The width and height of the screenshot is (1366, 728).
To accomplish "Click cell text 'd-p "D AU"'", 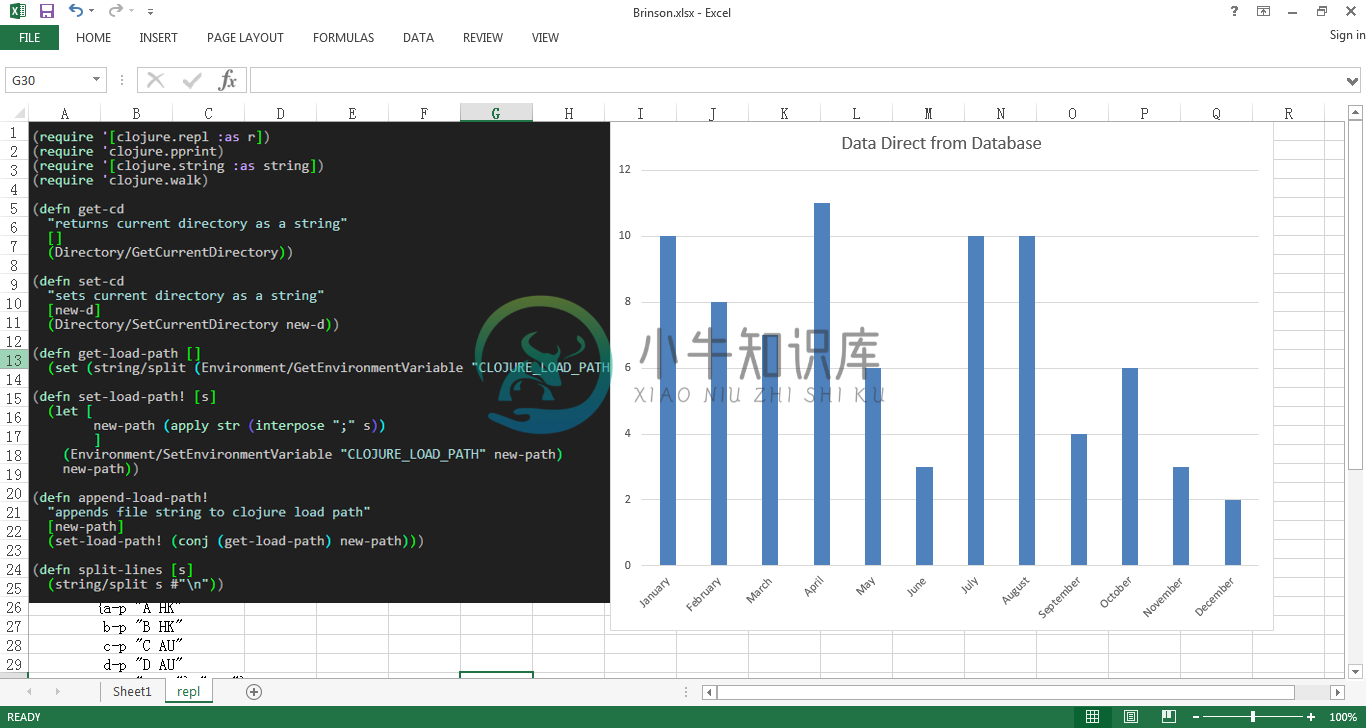I will pyautogui.click(x=142, y=664).
